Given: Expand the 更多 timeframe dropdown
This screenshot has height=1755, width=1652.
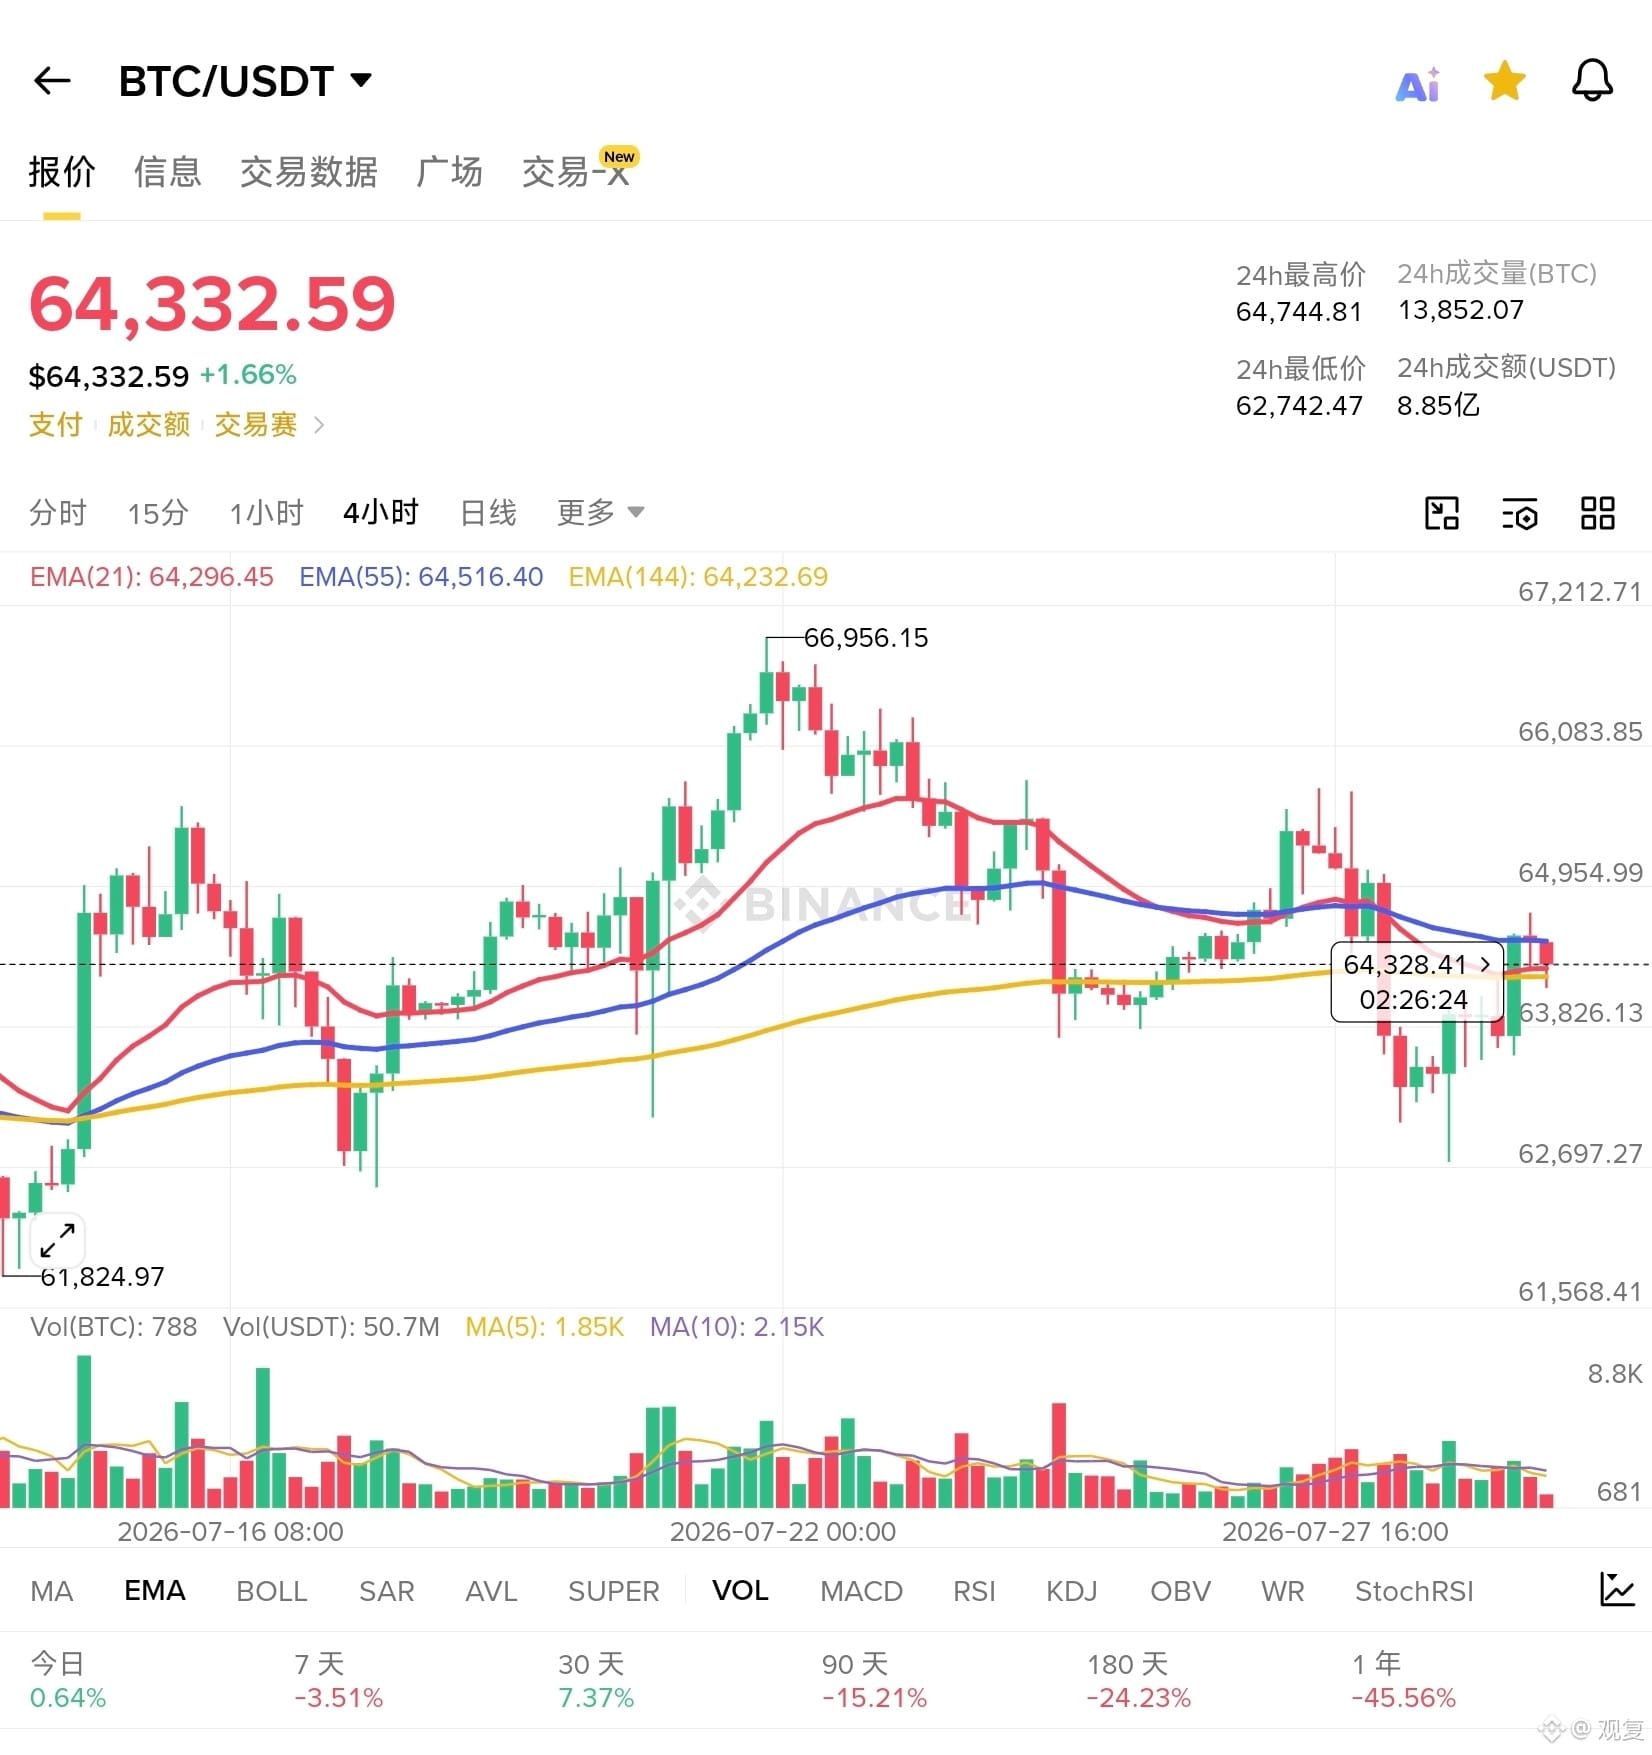Looking at the screenshot, I should coord(600,513).
